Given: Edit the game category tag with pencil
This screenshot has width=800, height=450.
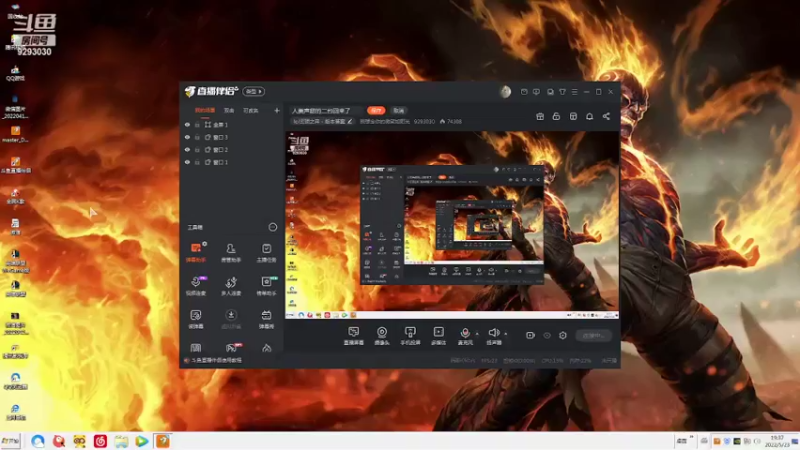Looking at the screenshot, I should point(323,121).
